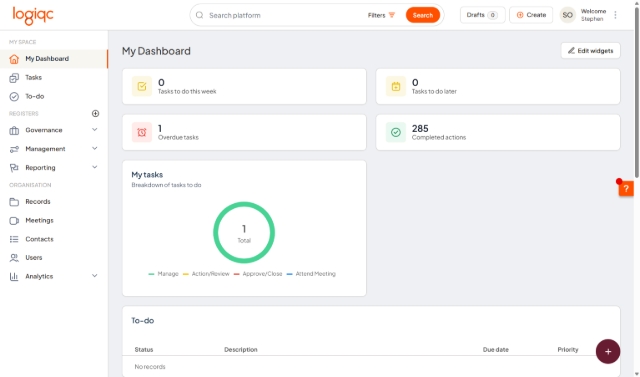640x377 pixels.
Task: Toggle Approve/Close legend item
Action: [258, 274]
